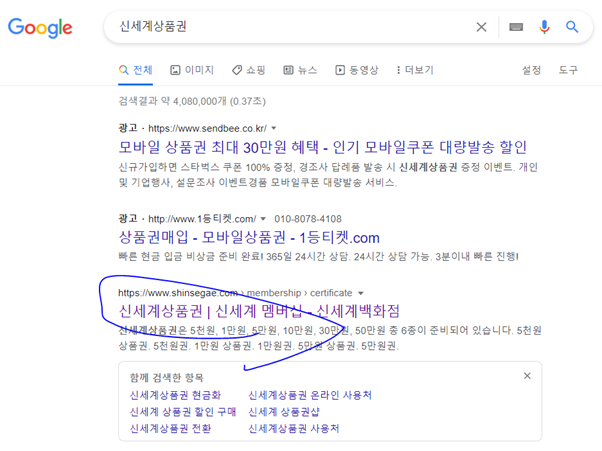Clear the search box with the X icon
The image size is (602, 451).
coord(481,27)
